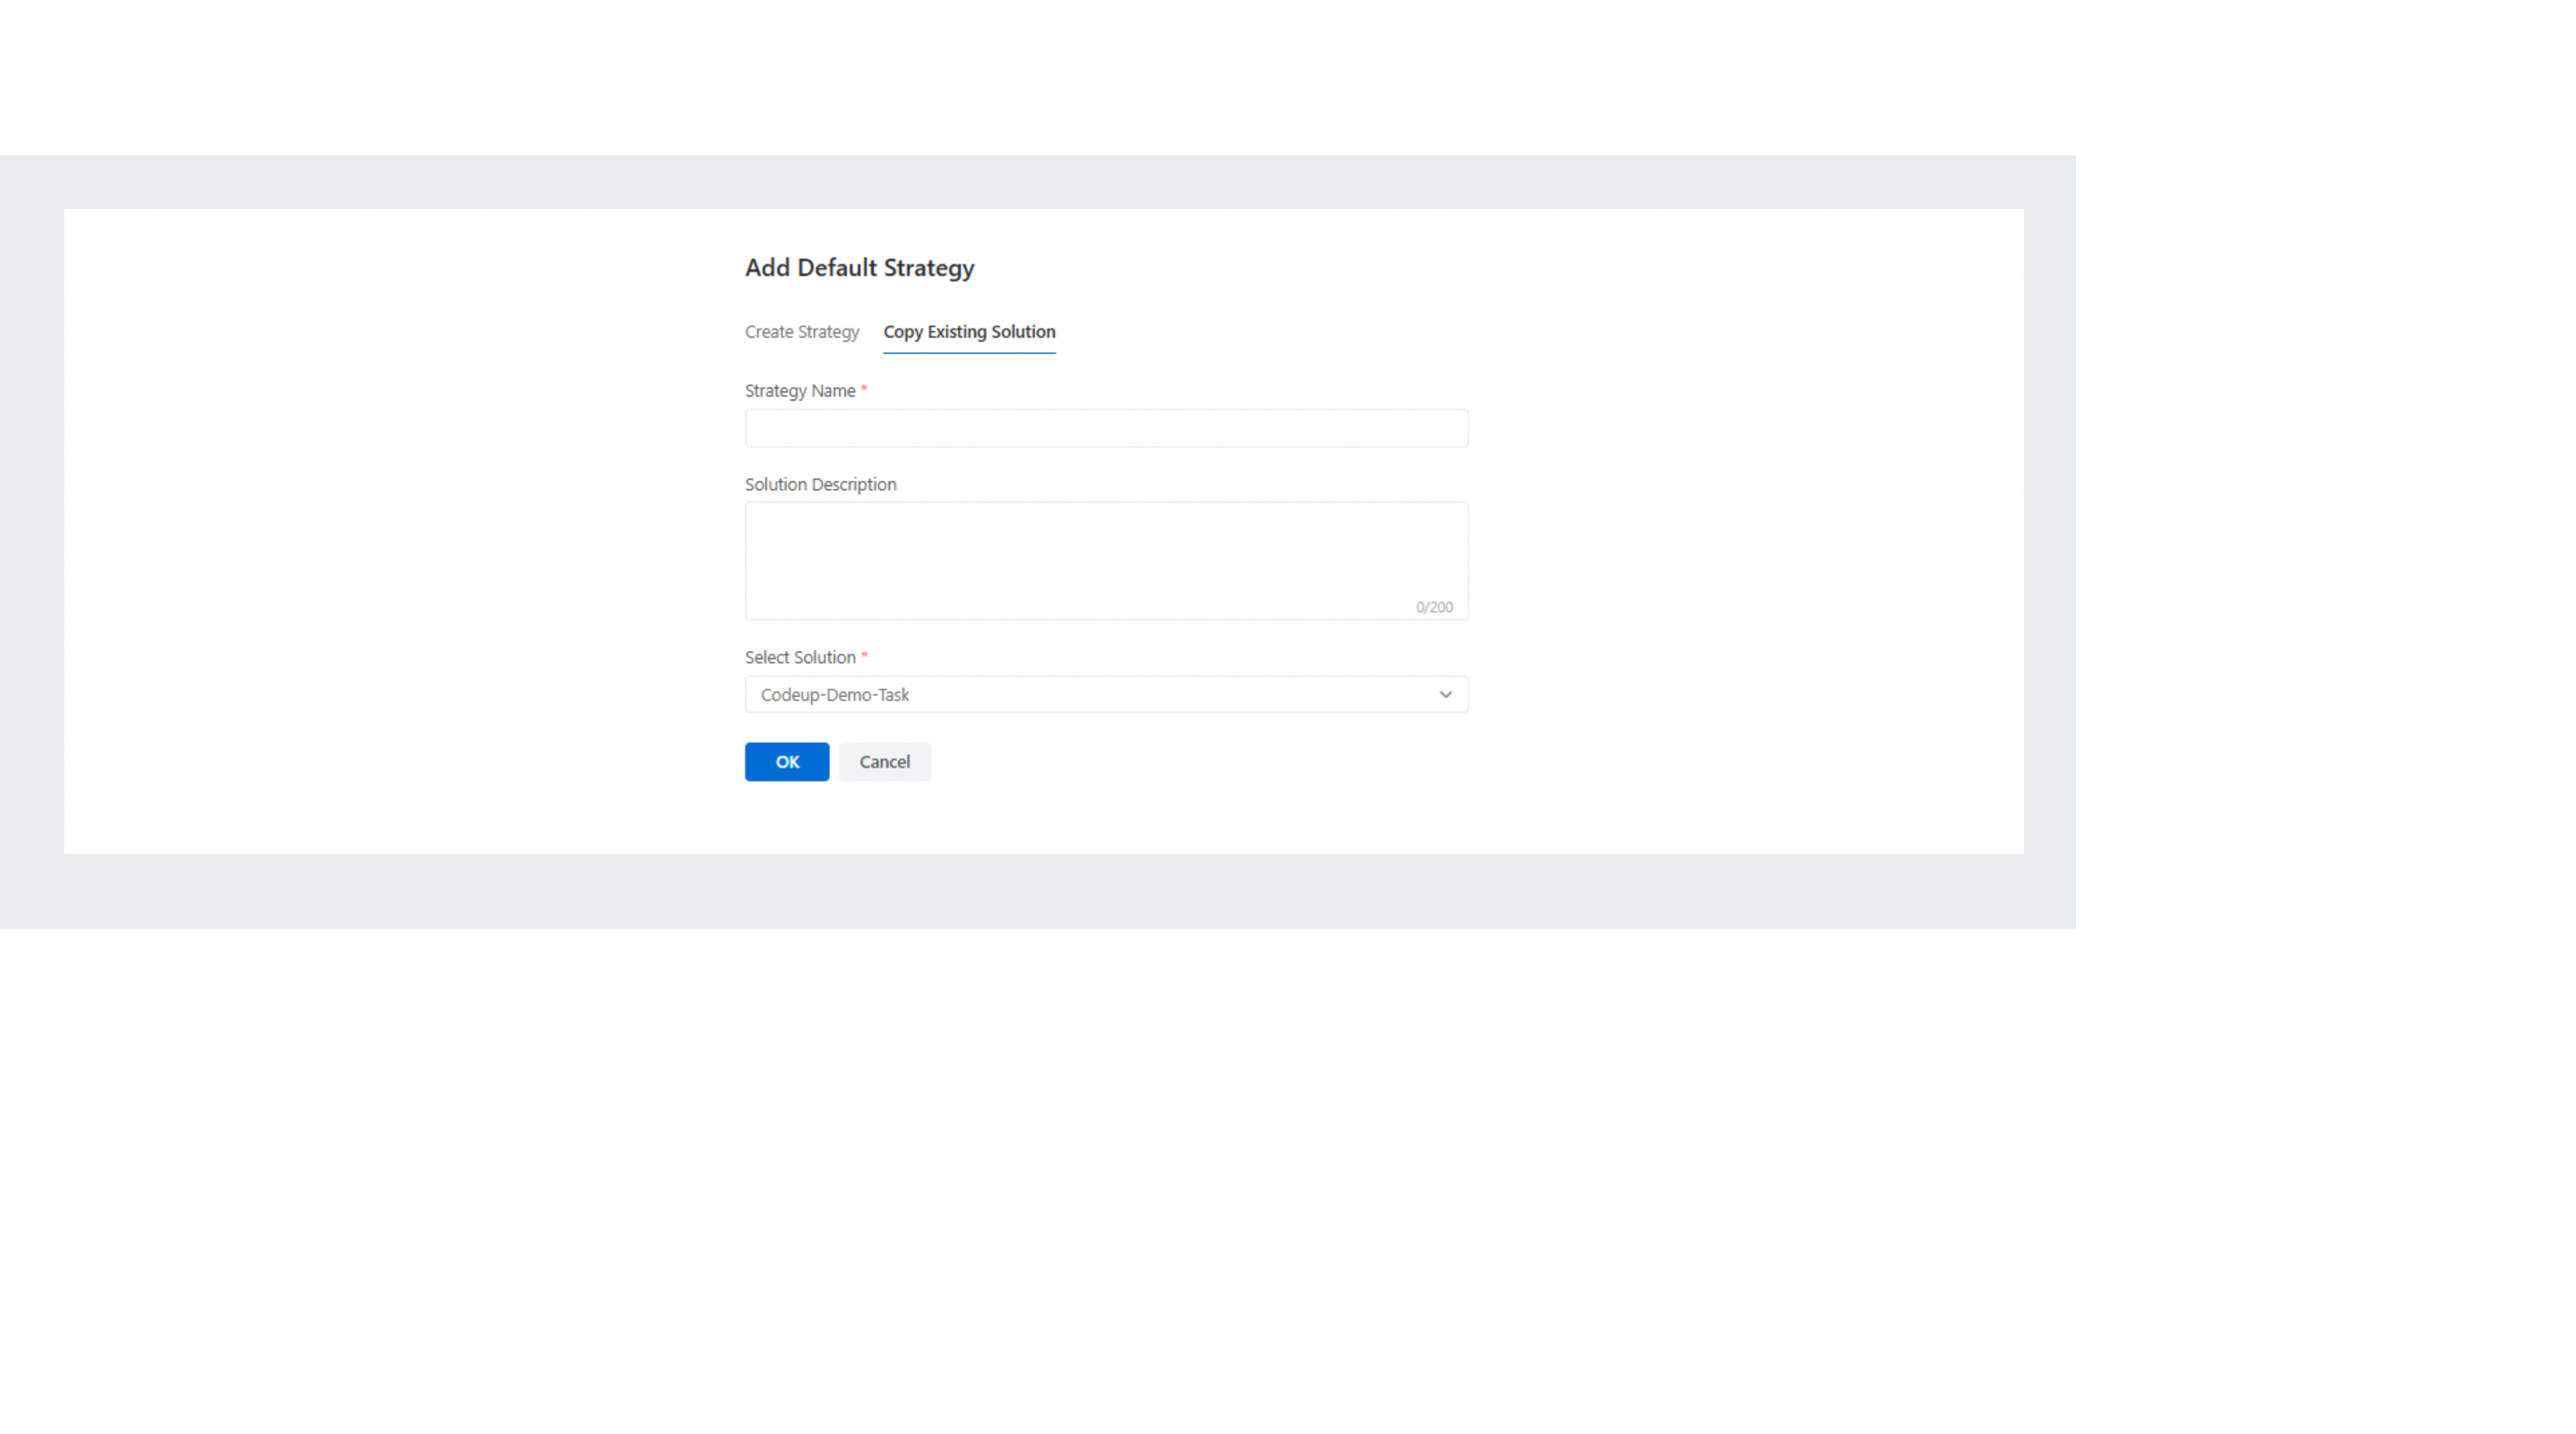Click the blue underline below Copy Existing Solution
Viewport: 2576px width, 1434px height.
(x=968, y=353)
